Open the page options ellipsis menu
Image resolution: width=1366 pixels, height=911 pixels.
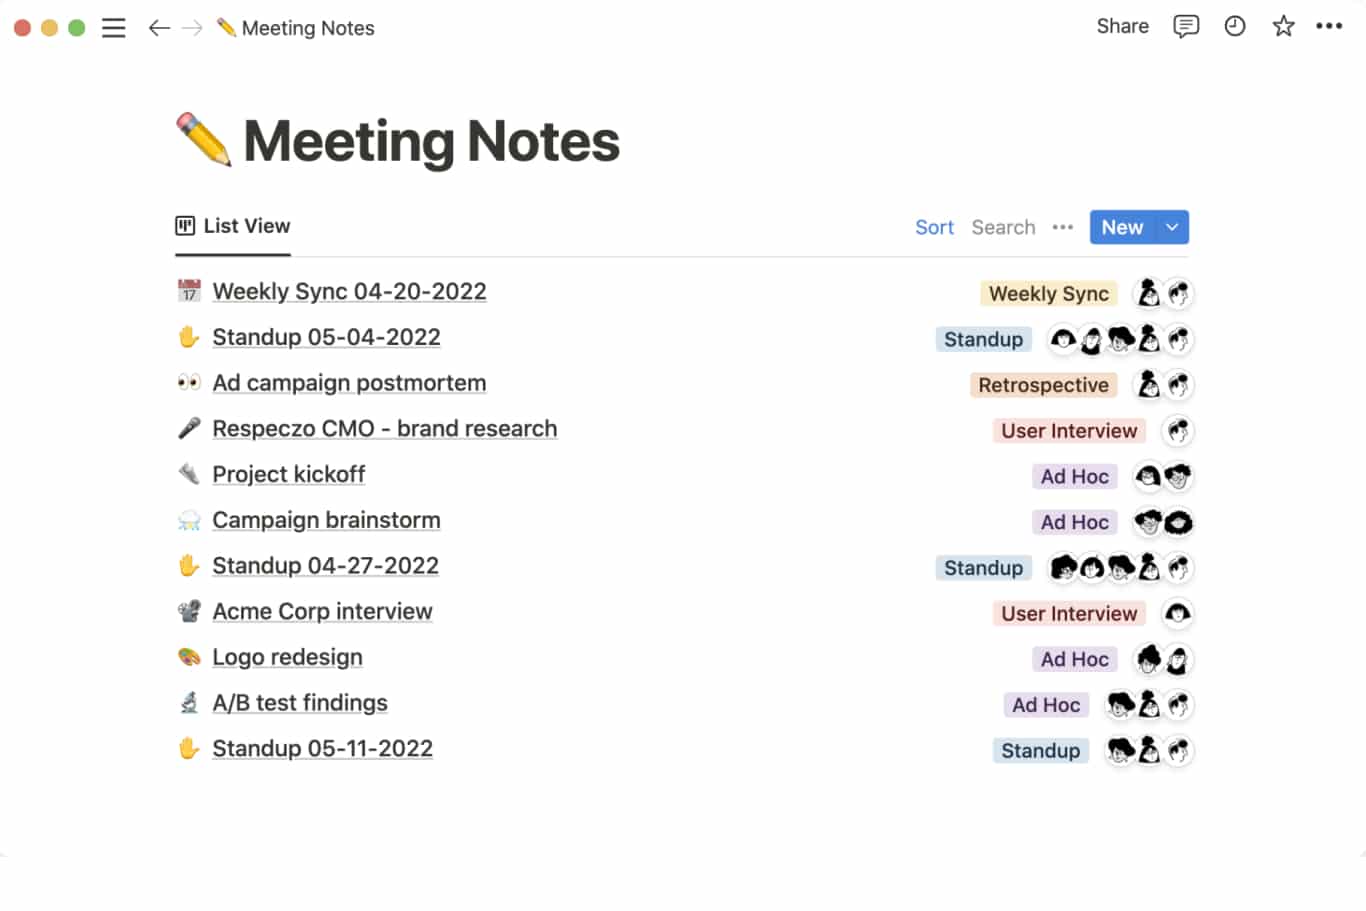(x=1329, y=27)
